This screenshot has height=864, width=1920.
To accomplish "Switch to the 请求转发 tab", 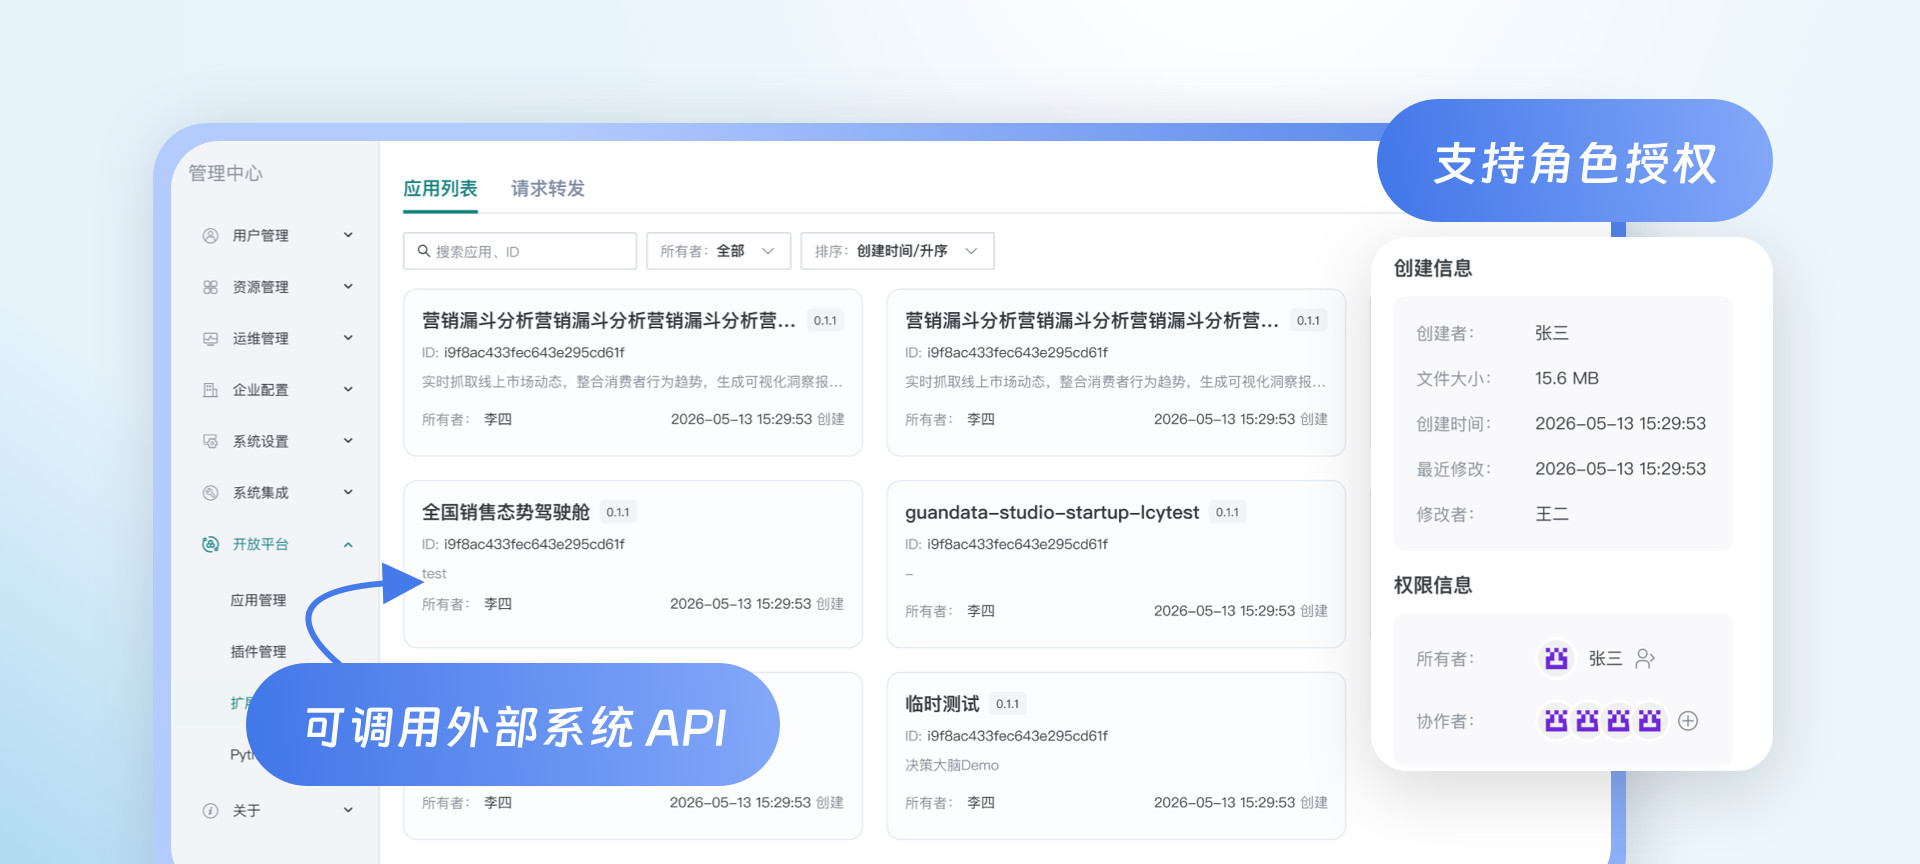I will [x=548, y=189].
